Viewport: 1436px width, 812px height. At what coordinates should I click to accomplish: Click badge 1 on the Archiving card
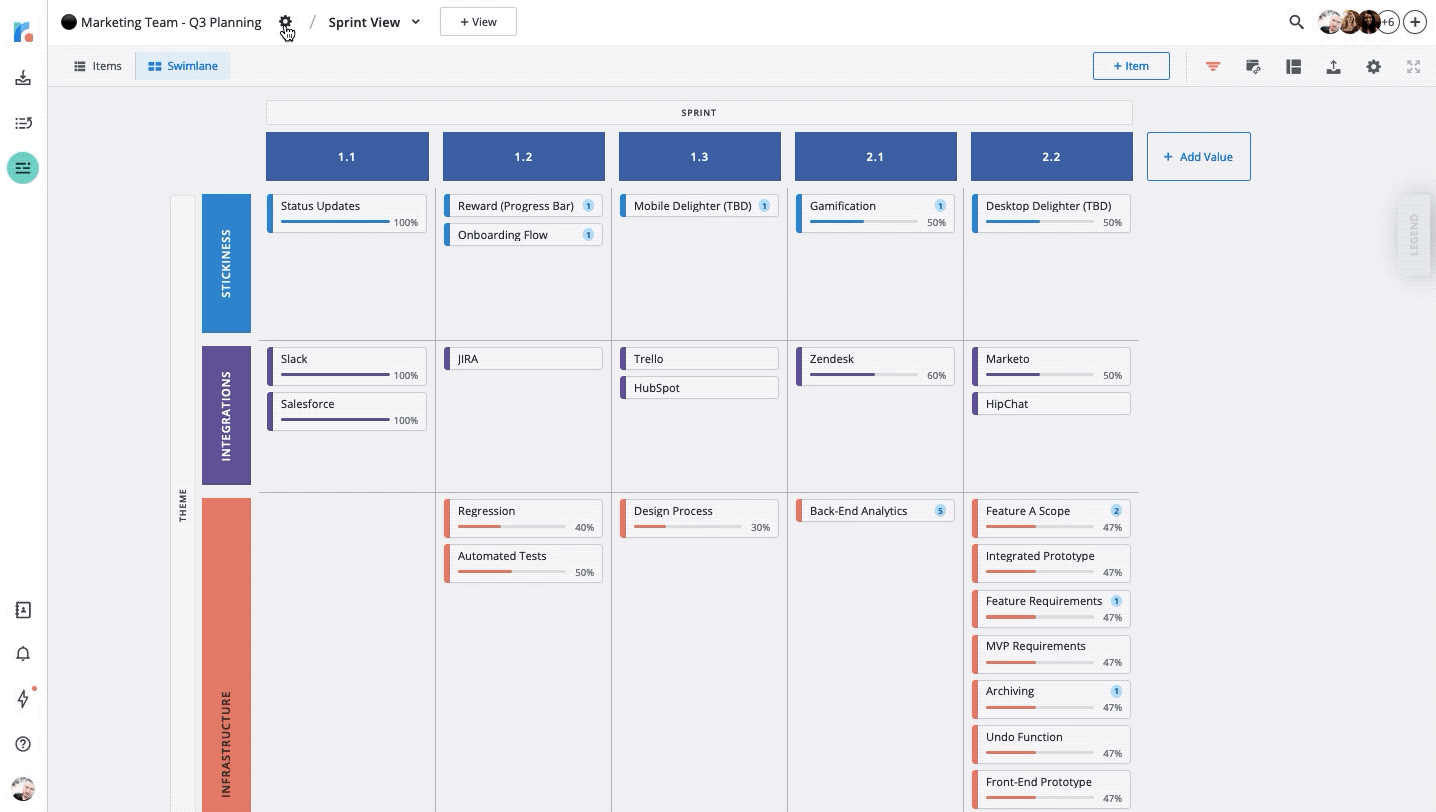(x=1116, y=691)
